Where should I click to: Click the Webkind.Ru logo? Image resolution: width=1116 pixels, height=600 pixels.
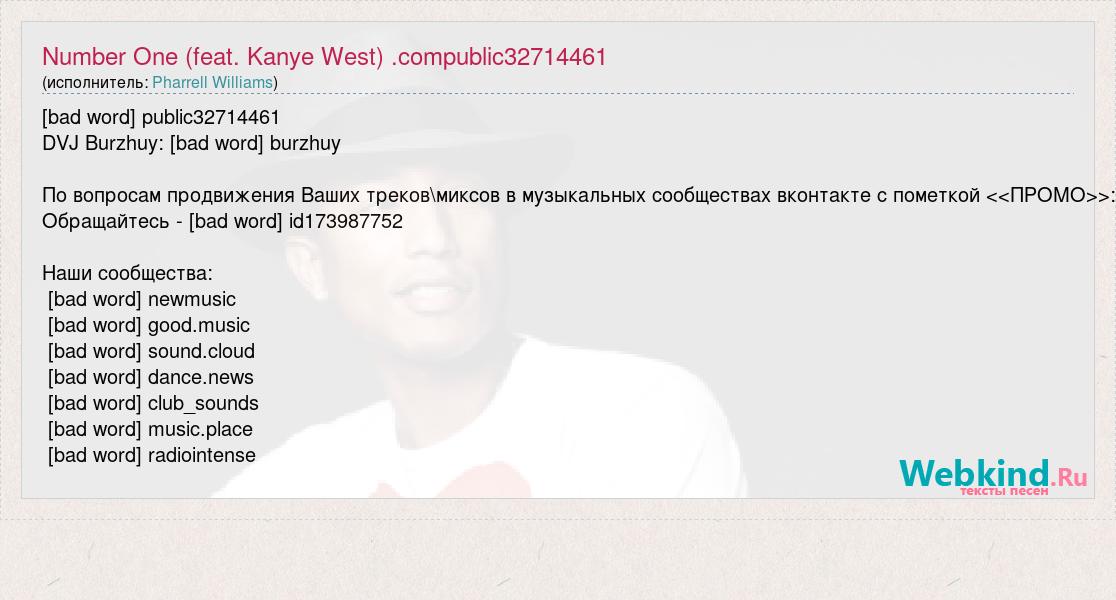pos(993,474)
